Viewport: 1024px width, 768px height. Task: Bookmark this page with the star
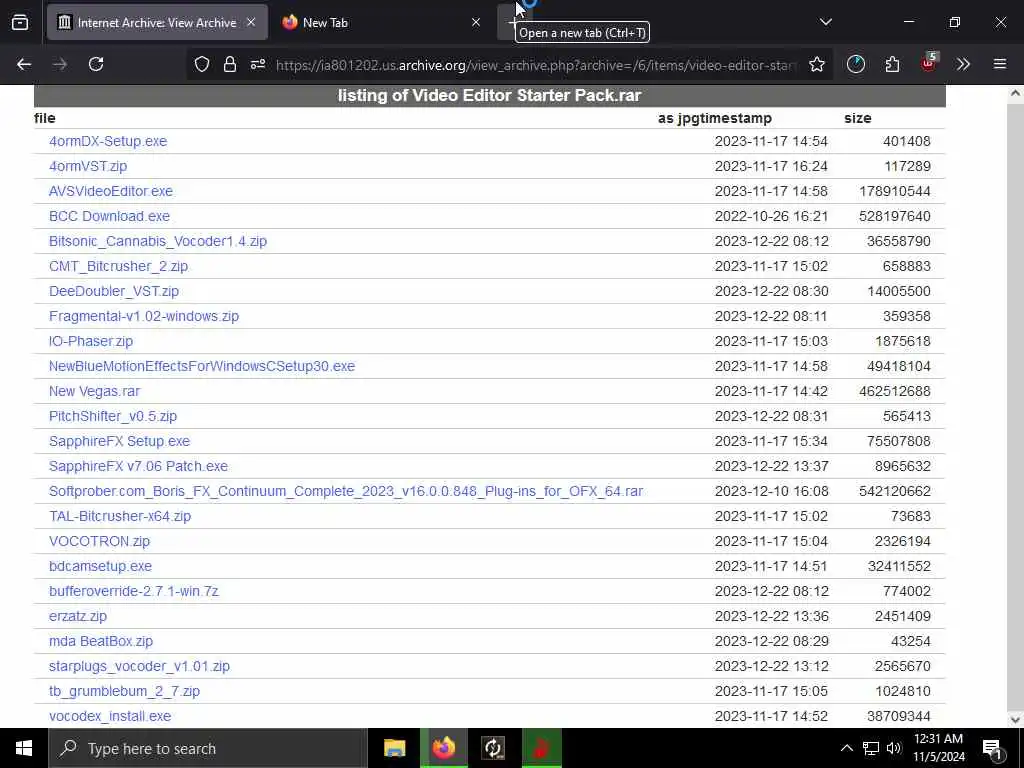coord(816,64)
